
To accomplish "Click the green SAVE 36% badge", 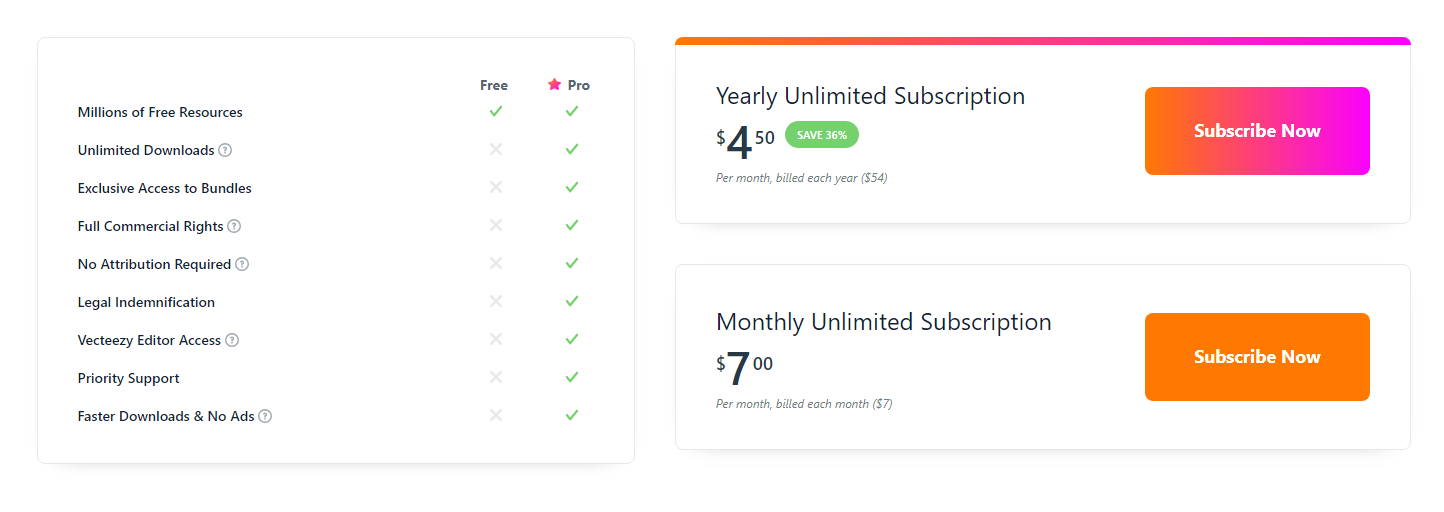I will (822, 135).
